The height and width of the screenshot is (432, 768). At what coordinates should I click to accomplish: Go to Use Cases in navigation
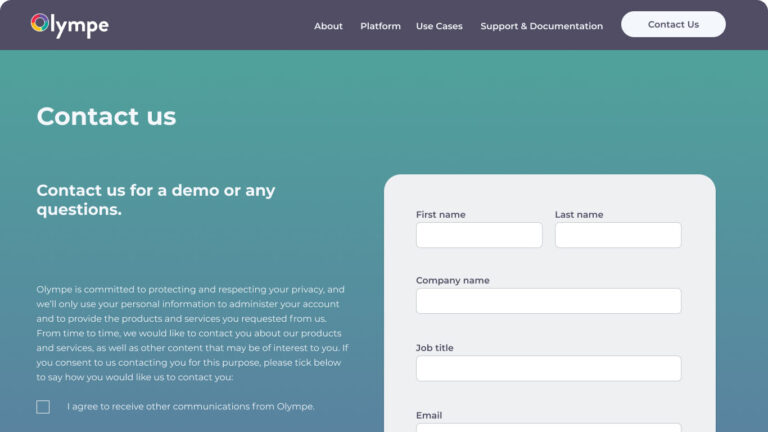[x=439, y=26]
